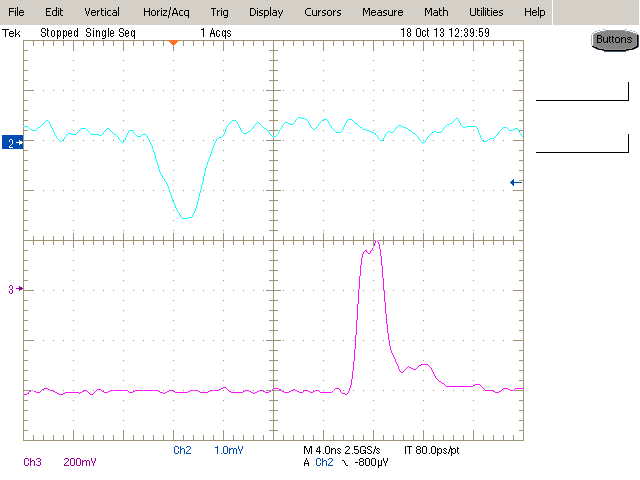Click the Stopped Single Seq status
The height and width of the screenshot is (480, 640).
click(x=88, y=33)
